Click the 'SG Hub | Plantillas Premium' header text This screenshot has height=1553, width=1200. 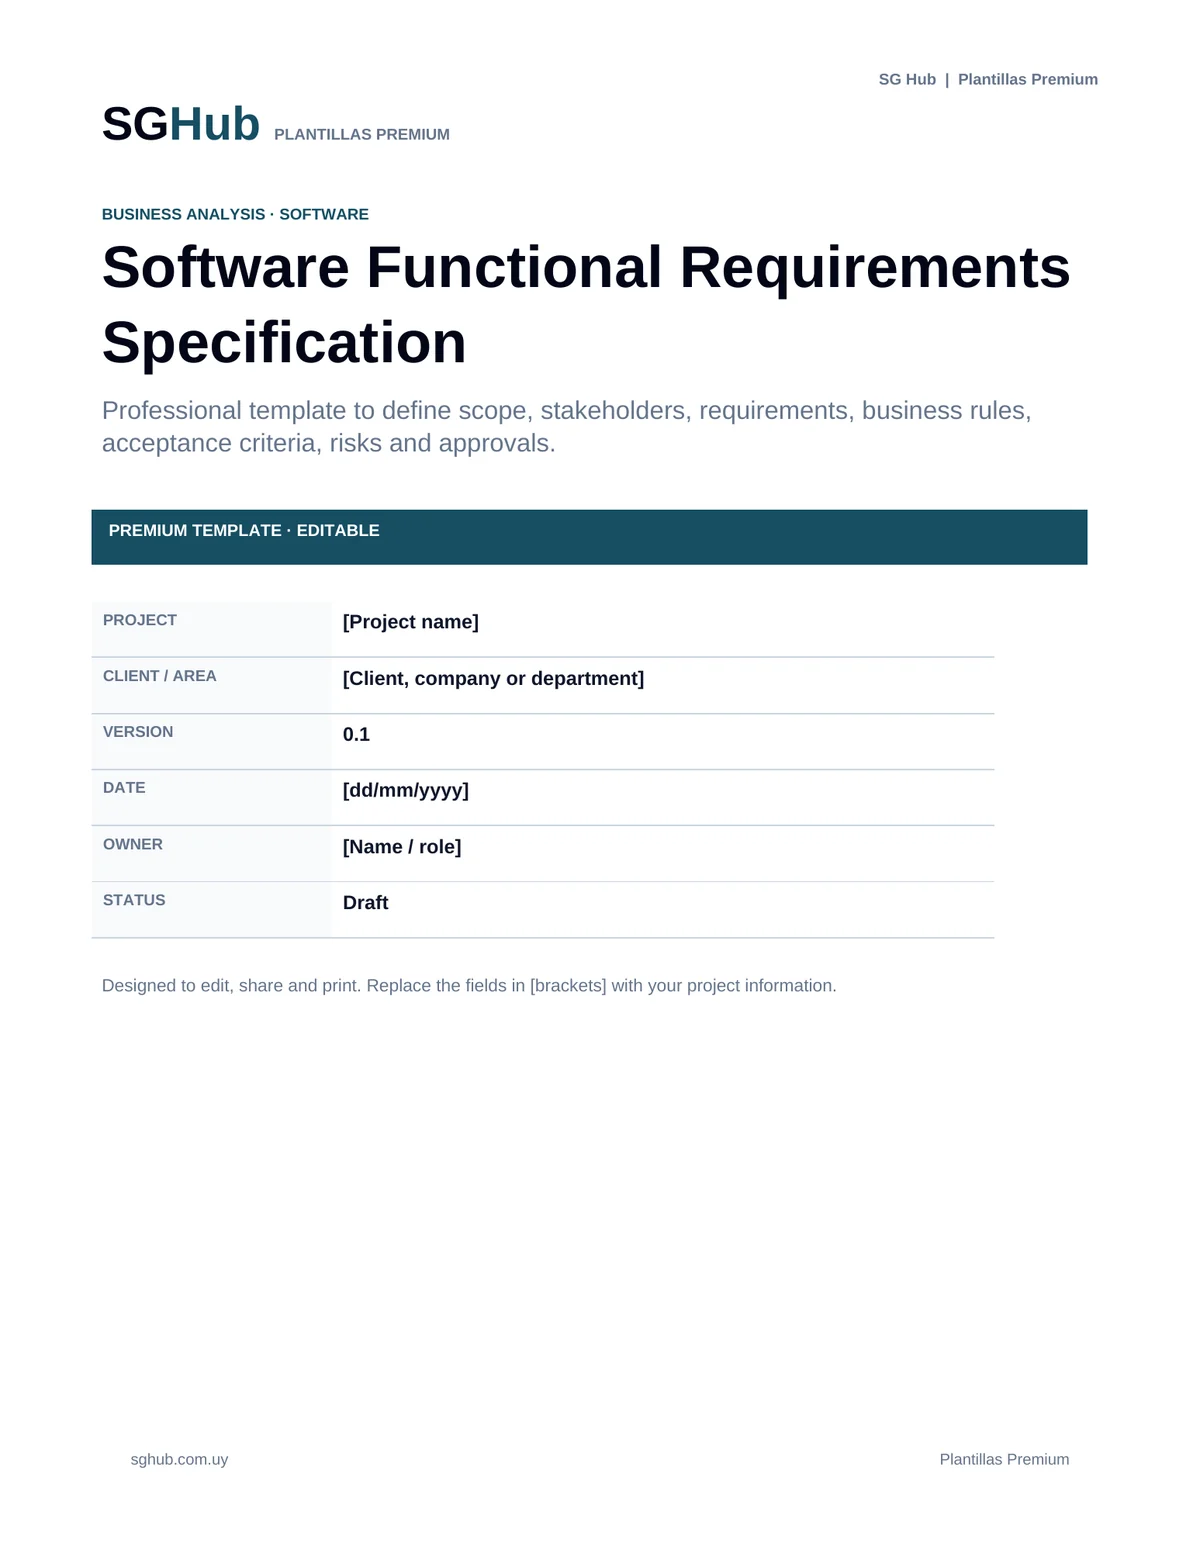pyautogui.click(x=988, y=79)
